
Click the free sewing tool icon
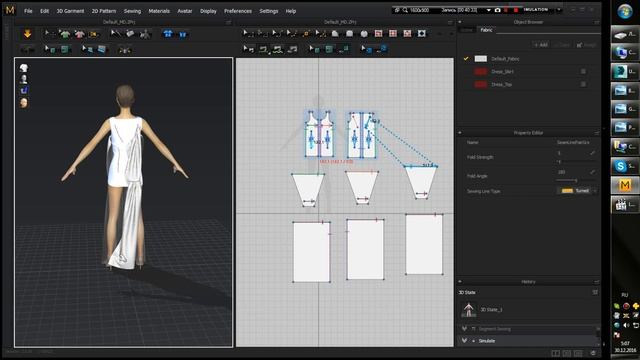[278, 49]
